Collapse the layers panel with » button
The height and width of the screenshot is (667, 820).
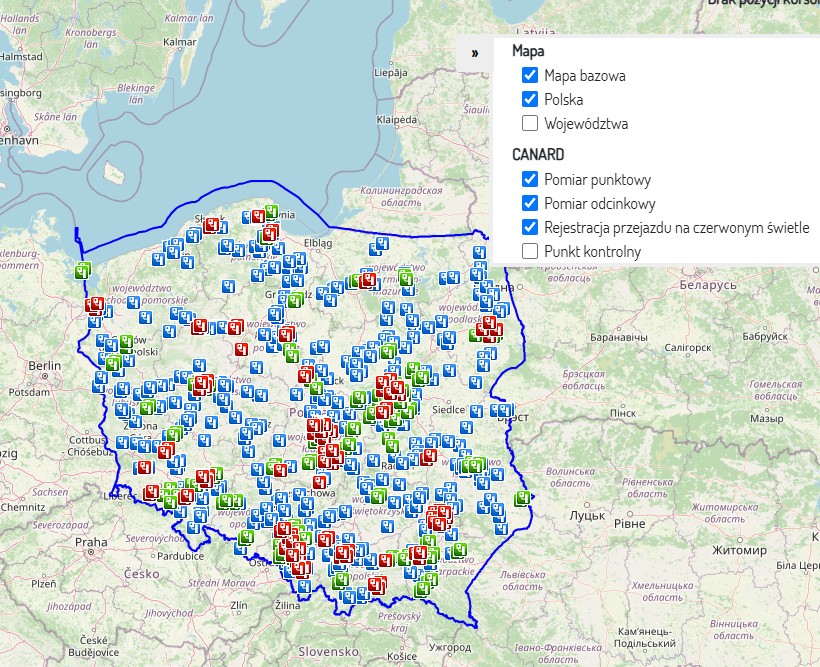tap(475, 53)
